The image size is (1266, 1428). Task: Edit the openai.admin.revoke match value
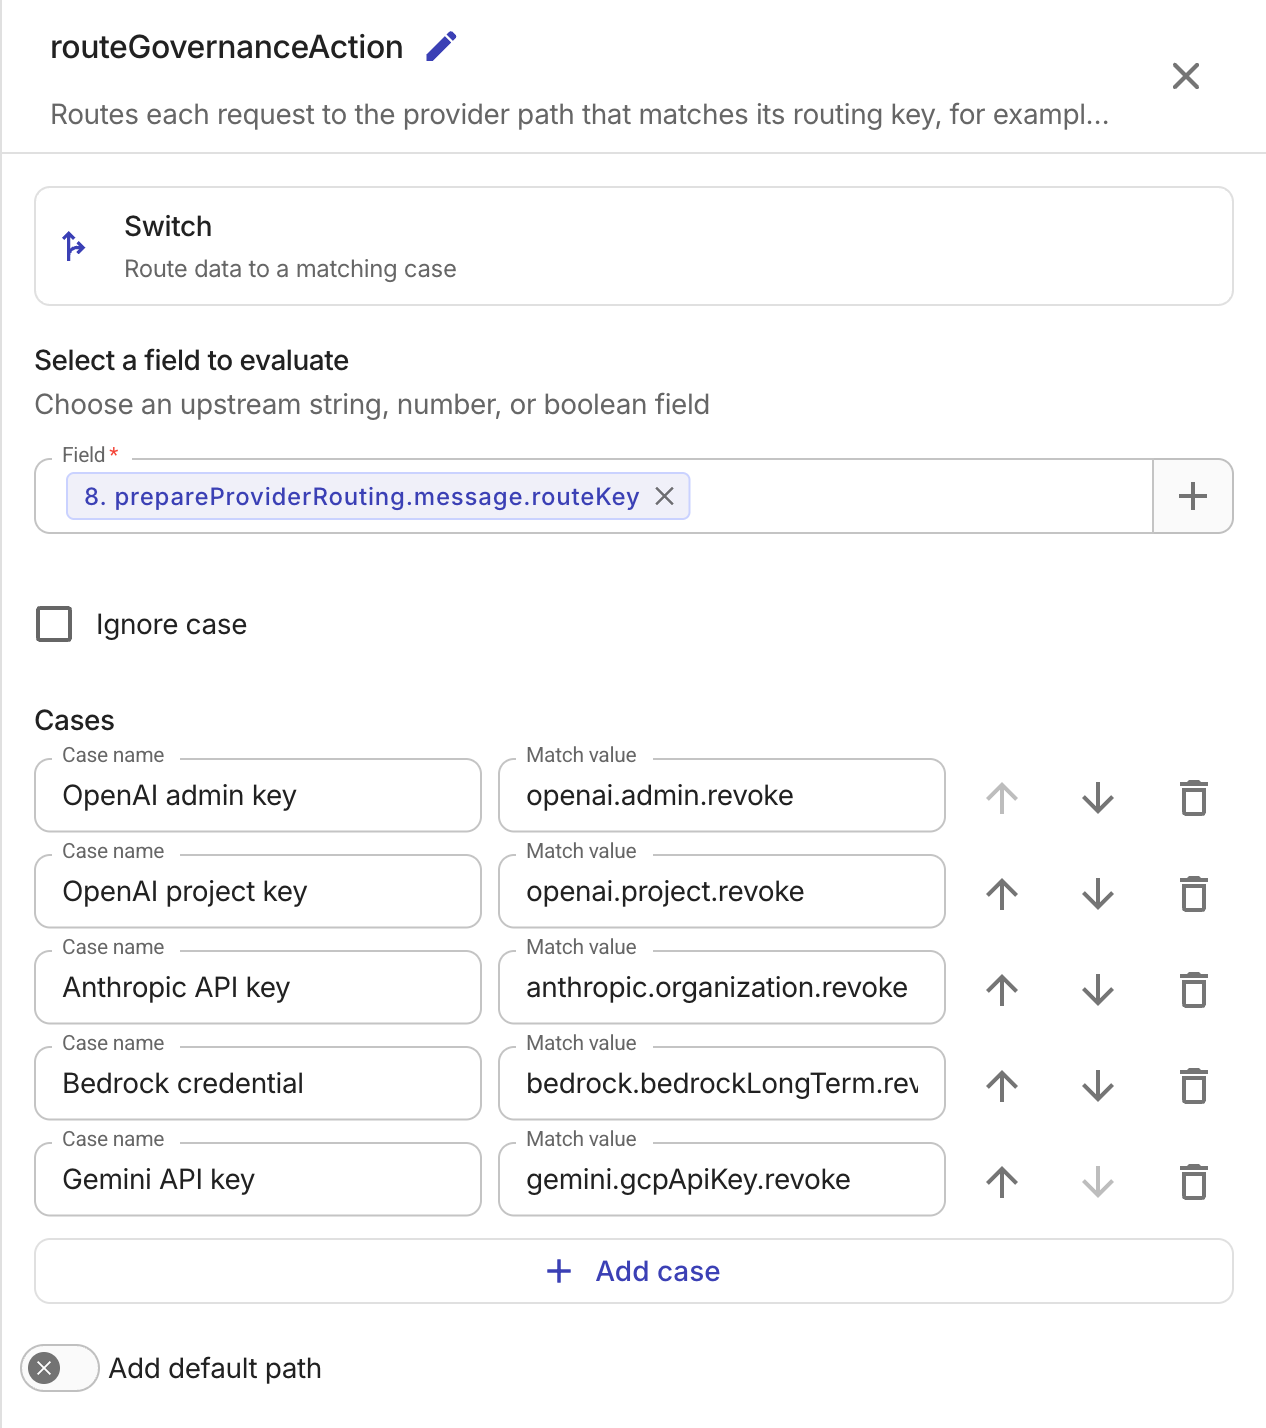[722, 795]
